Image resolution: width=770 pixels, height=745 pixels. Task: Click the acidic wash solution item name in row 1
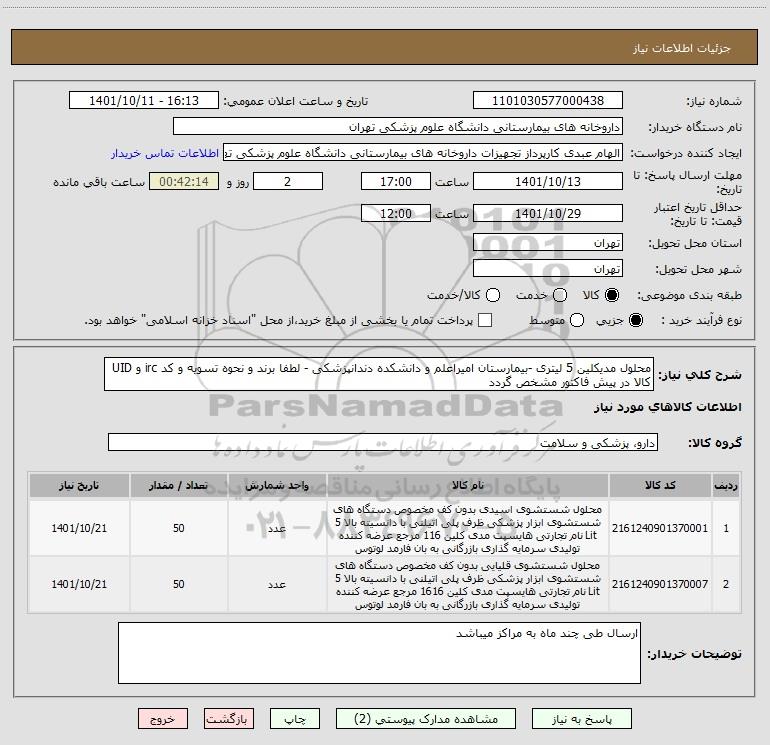(x=468, y=528)
